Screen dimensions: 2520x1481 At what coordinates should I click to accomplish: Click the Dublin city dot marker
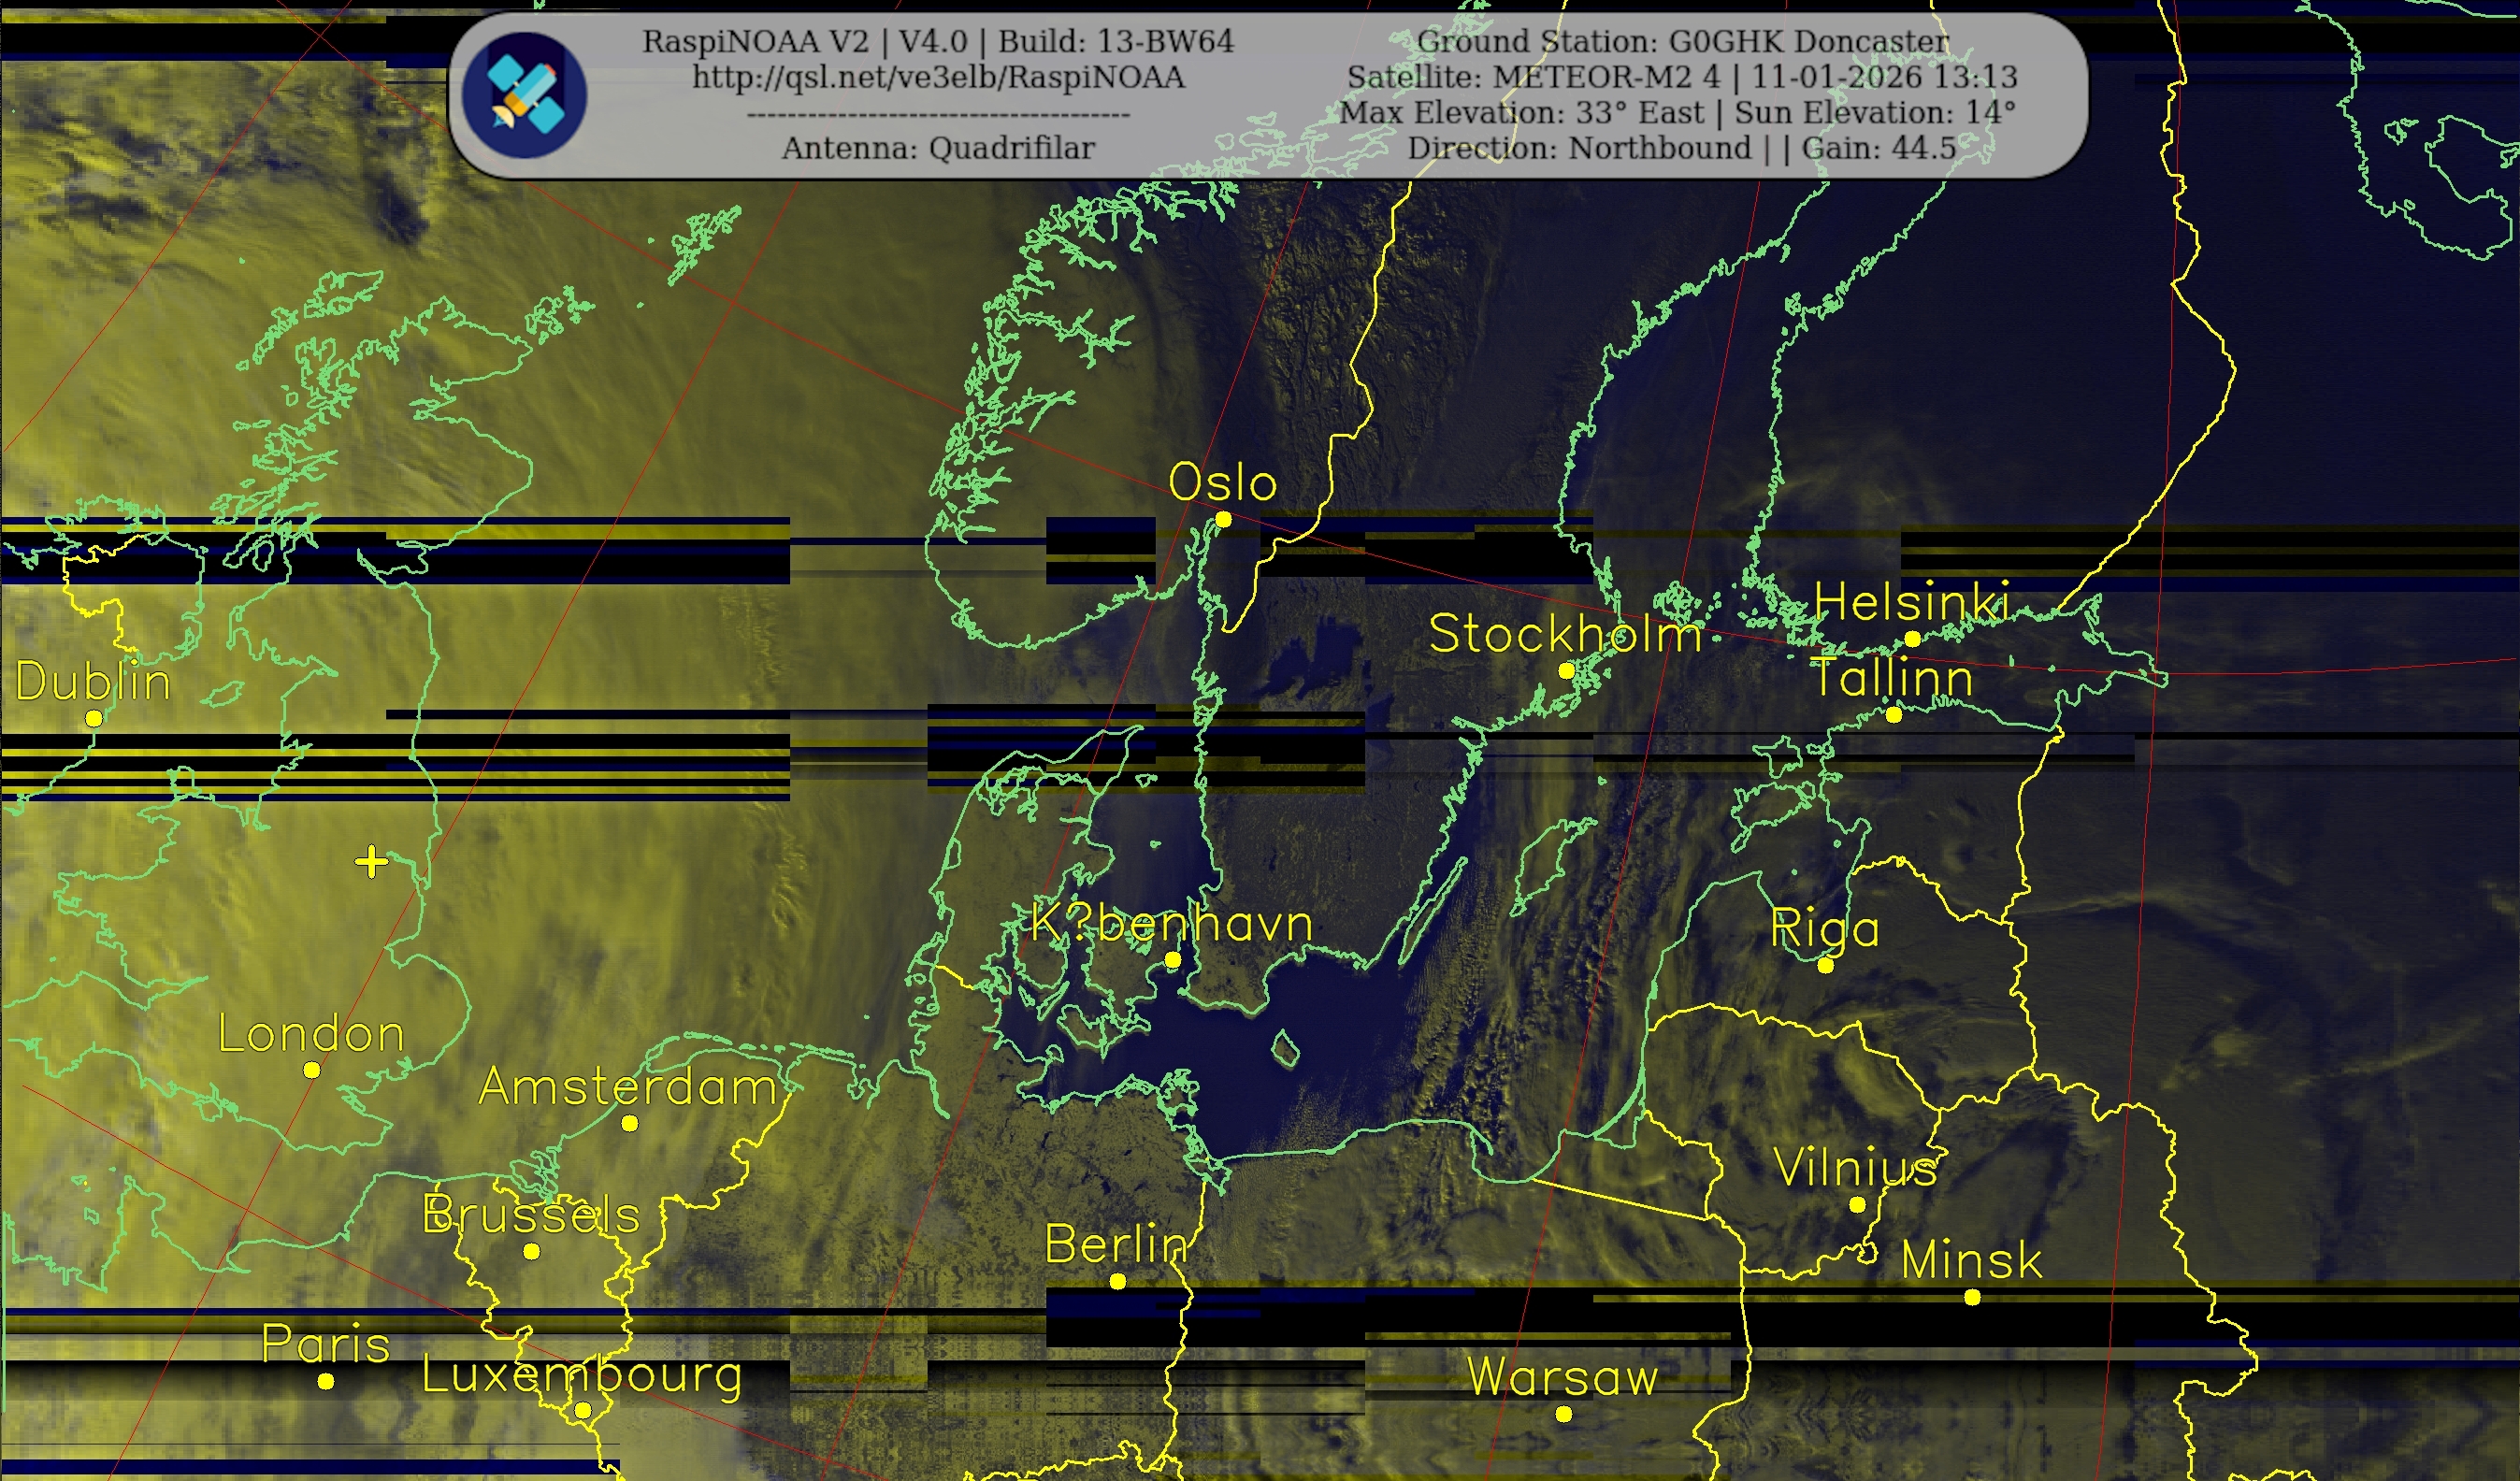pos(94,718)
